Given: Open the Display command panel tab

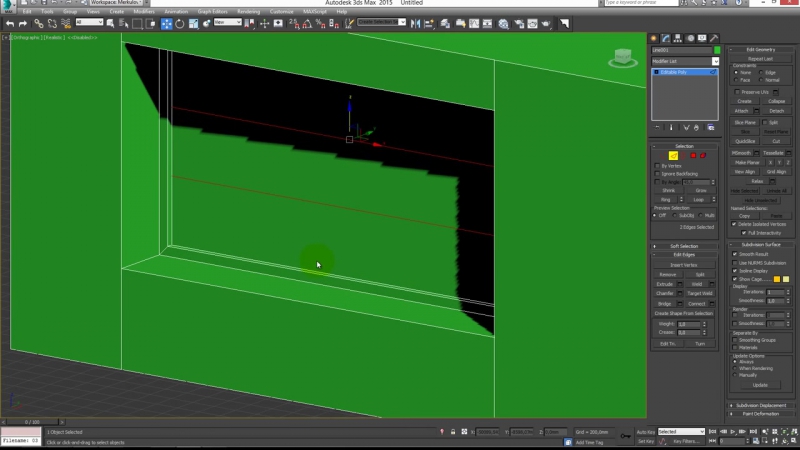Looking at the screenshot, I should (x=702, y=38).
